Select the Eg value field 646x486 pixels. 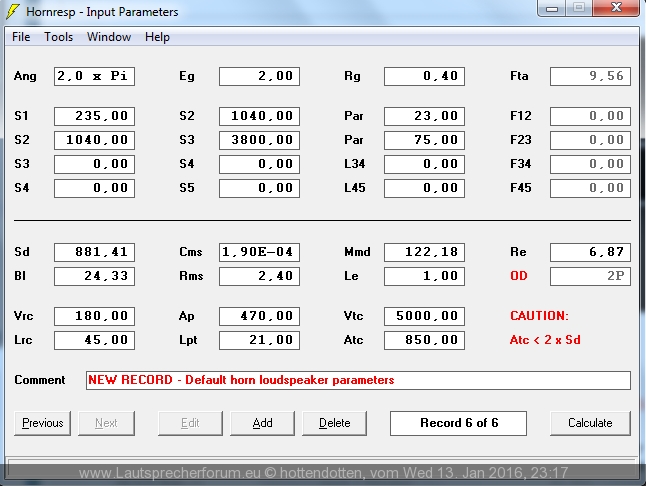(259, 76)
